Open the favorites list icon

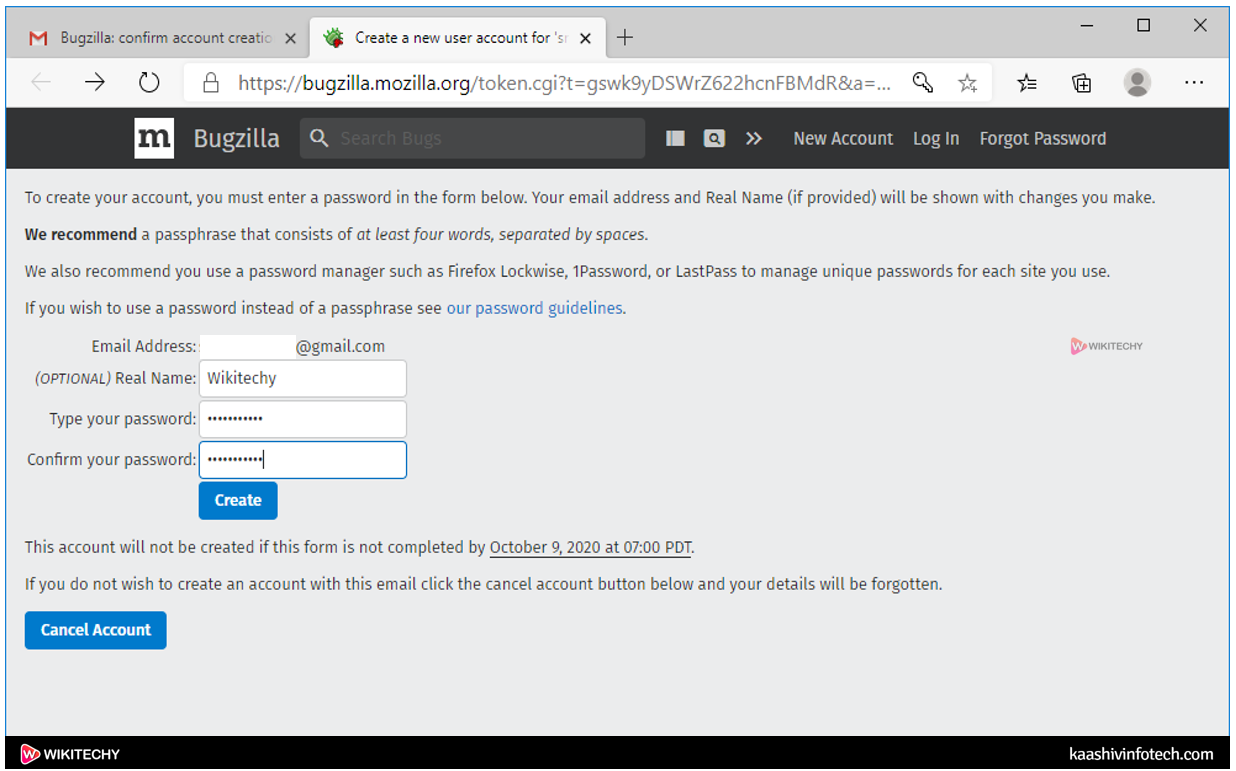pos(1027,83)
